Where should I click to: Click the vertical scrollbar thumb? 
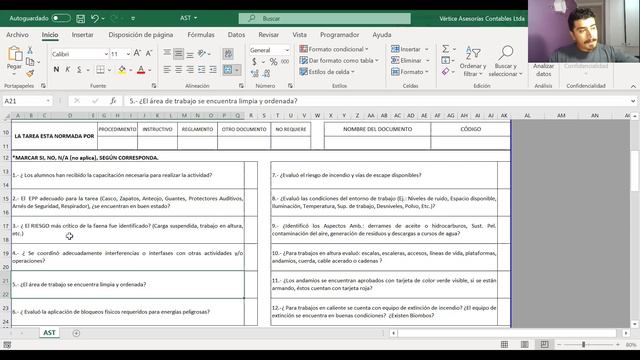point(635,170)
